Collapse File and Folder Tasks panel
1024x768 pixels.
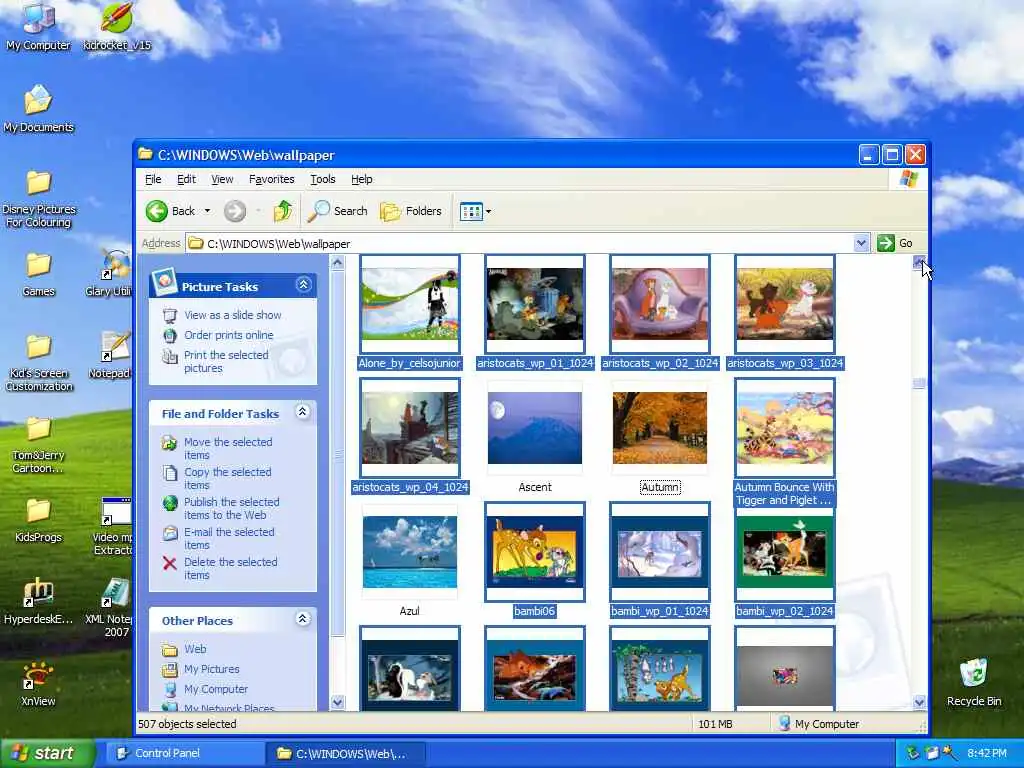point(302,412)
